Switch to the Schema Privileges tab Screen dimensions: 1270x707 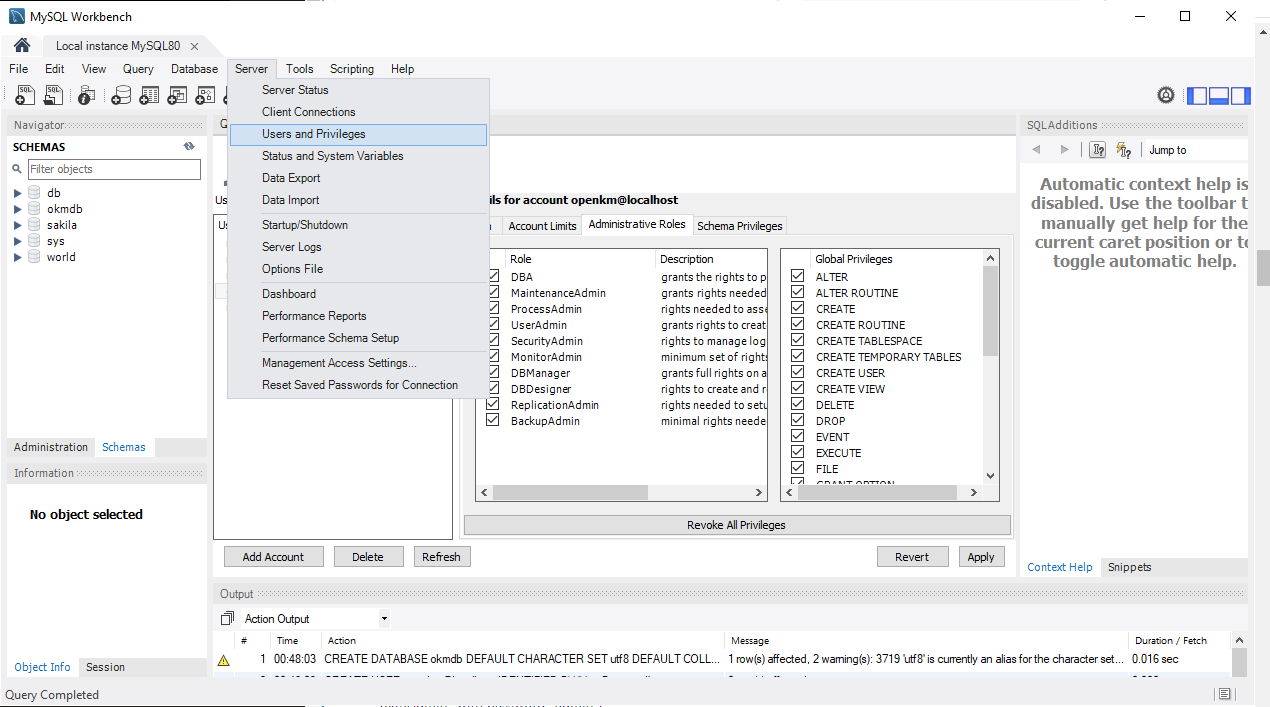click(740, 226)
